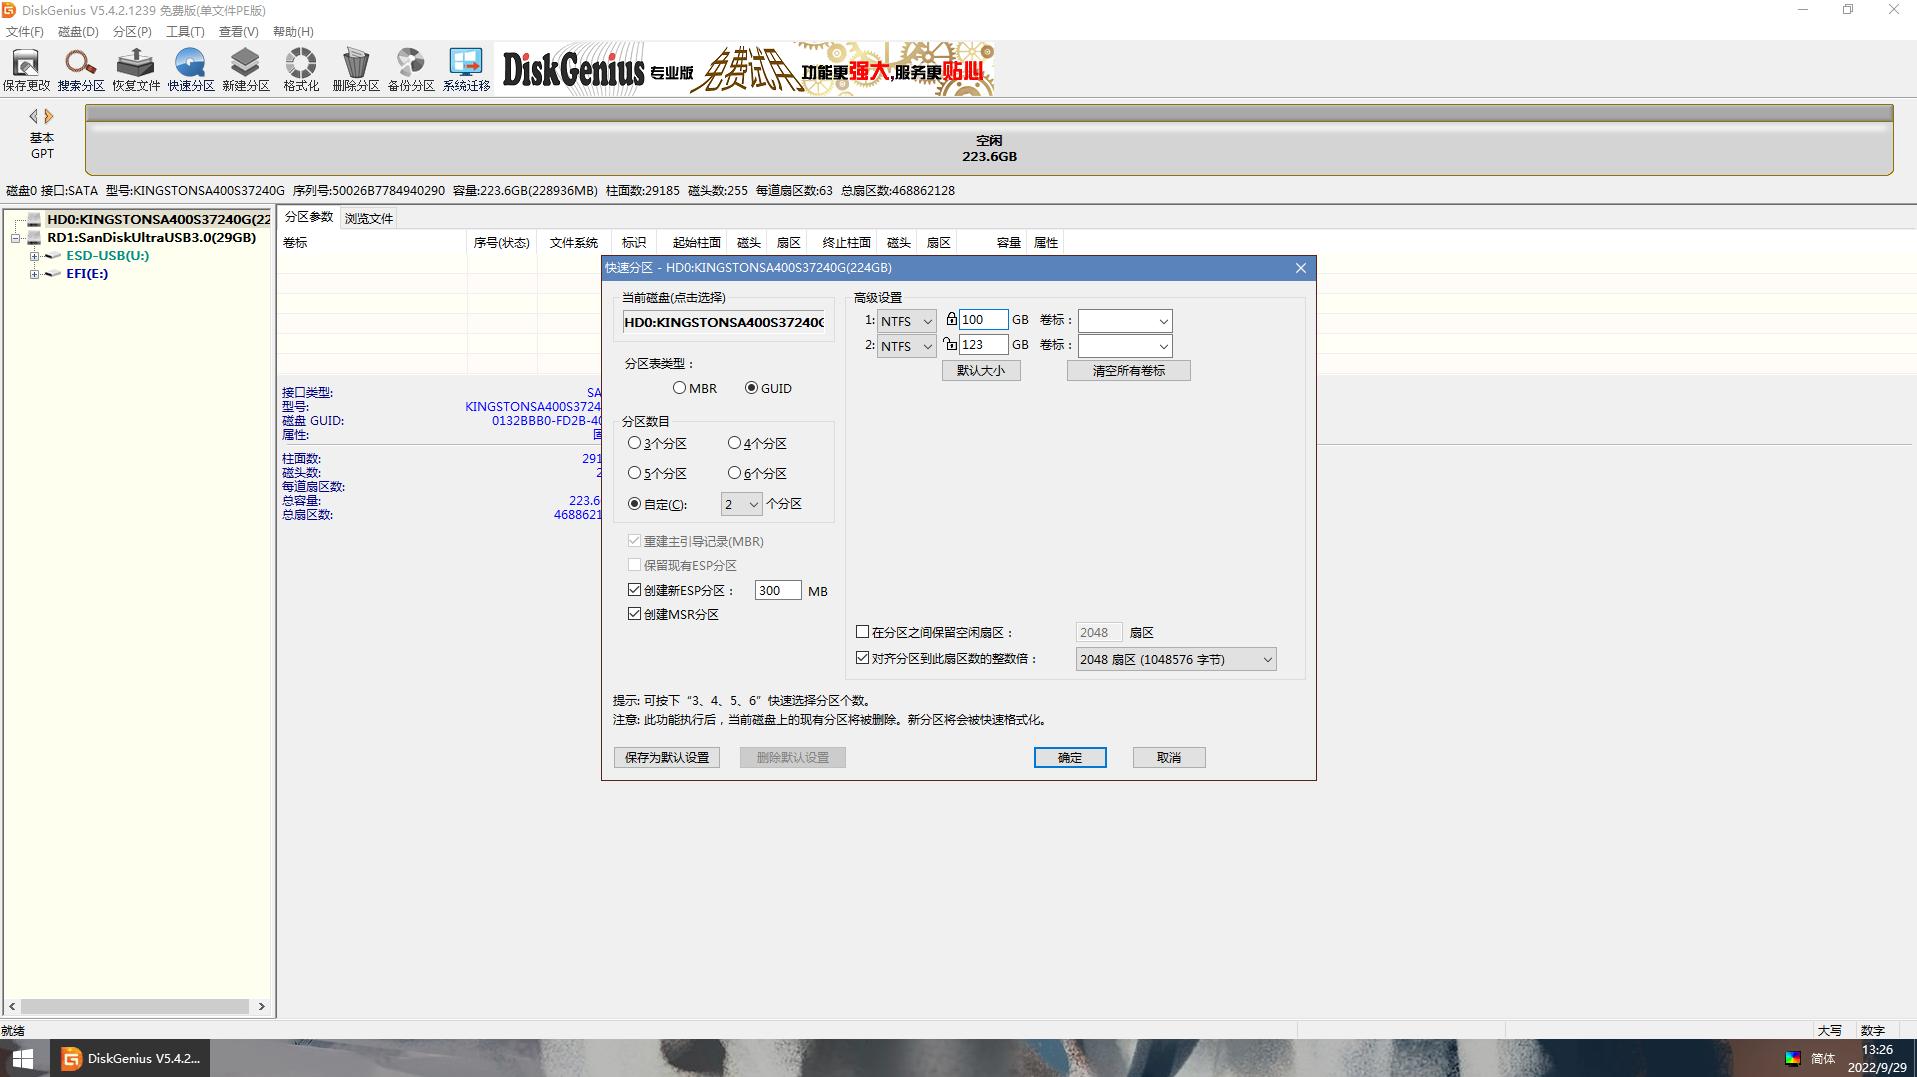Uncheck the 创建MSR分区 checkbox
This screenshot has width=1917, height=1077.
click(x=634, y=614)
